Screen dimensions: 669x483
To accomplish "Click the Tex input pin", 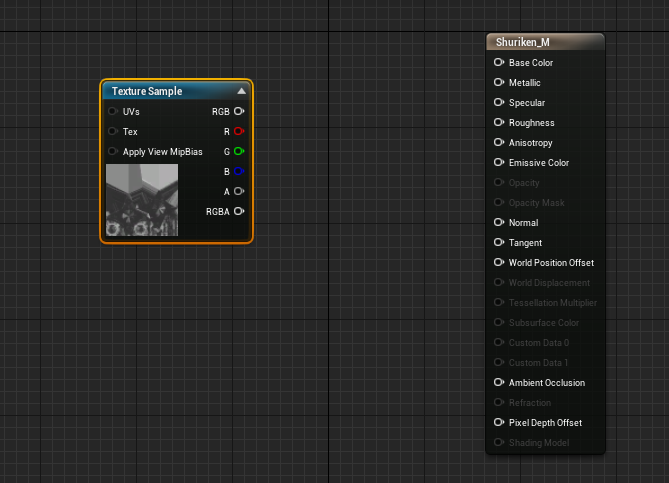I will pos(113,132).
